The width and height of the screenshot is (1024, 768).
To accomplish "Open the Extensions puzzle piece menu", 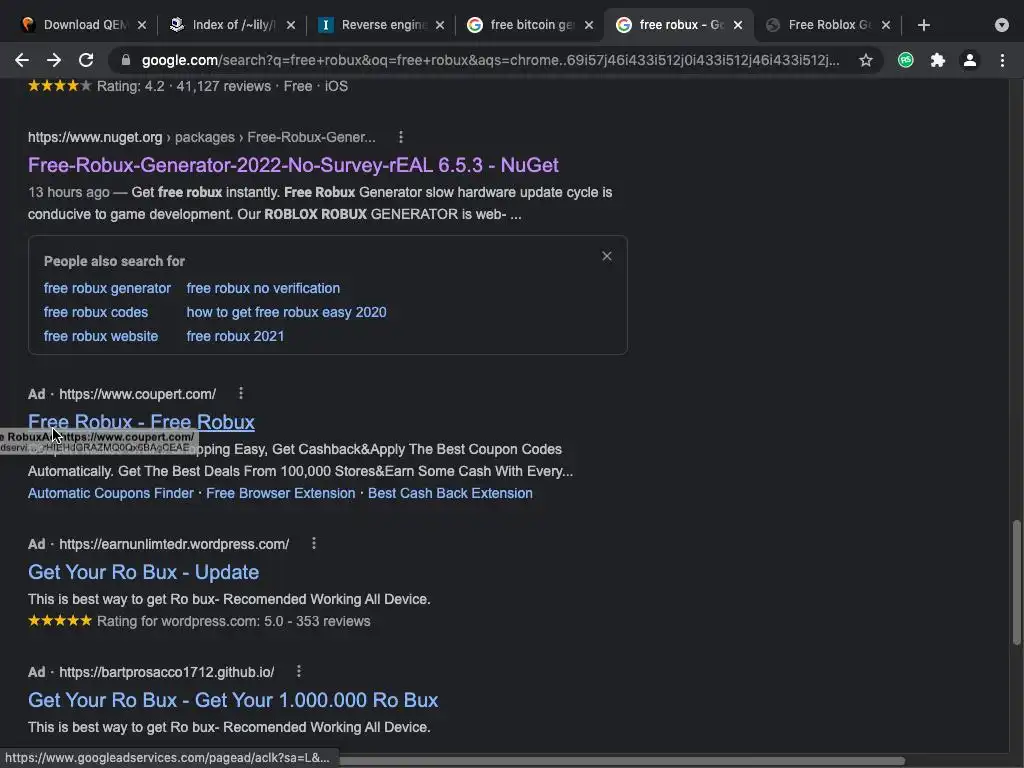I will 937,60.
